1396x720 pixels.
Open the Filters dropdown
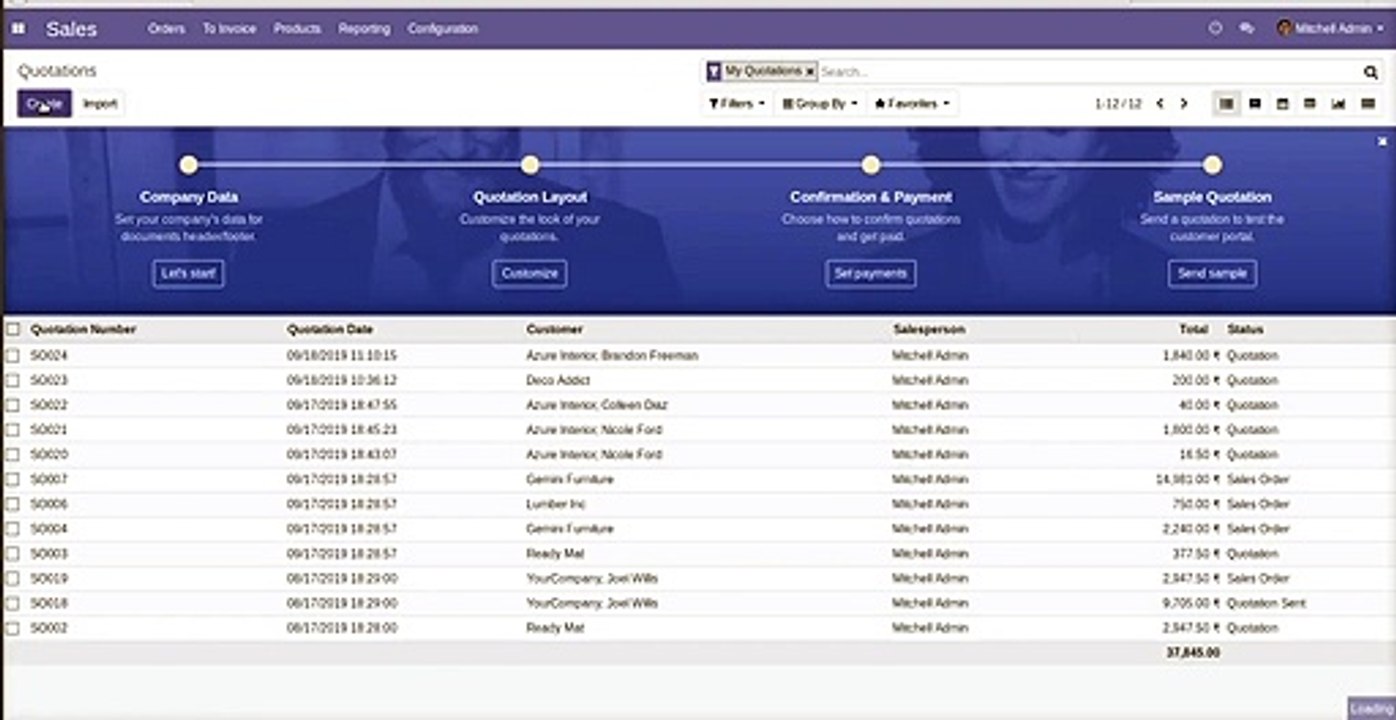click(737, 104)
